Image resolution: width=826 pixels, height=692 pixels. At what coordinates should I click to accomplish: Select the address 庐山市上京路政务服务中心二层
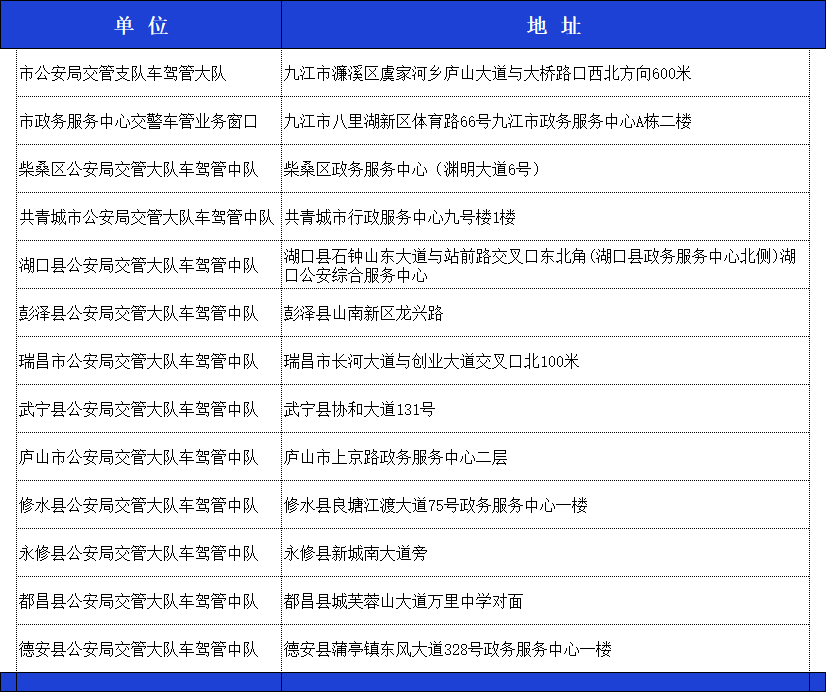[545, 457]
